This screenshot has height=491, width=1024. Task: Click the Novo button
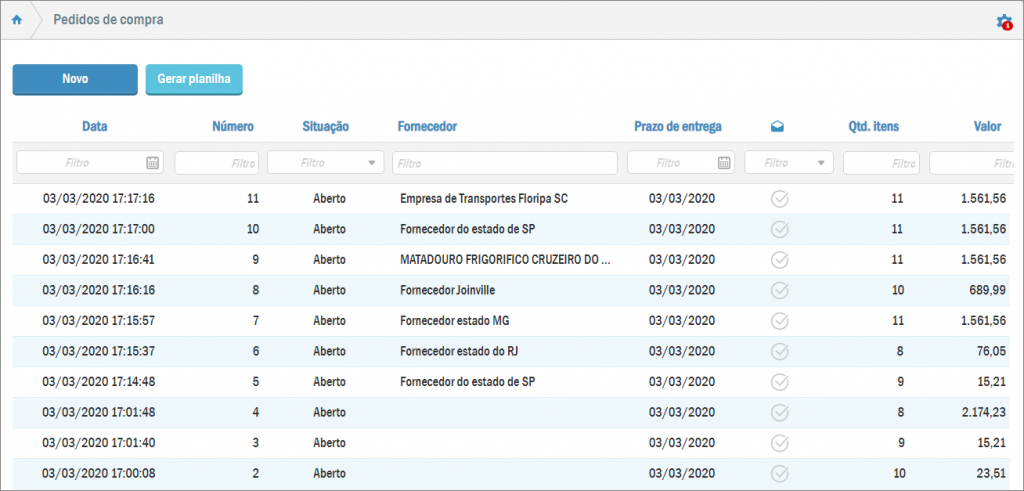click(x=75, y=80)
